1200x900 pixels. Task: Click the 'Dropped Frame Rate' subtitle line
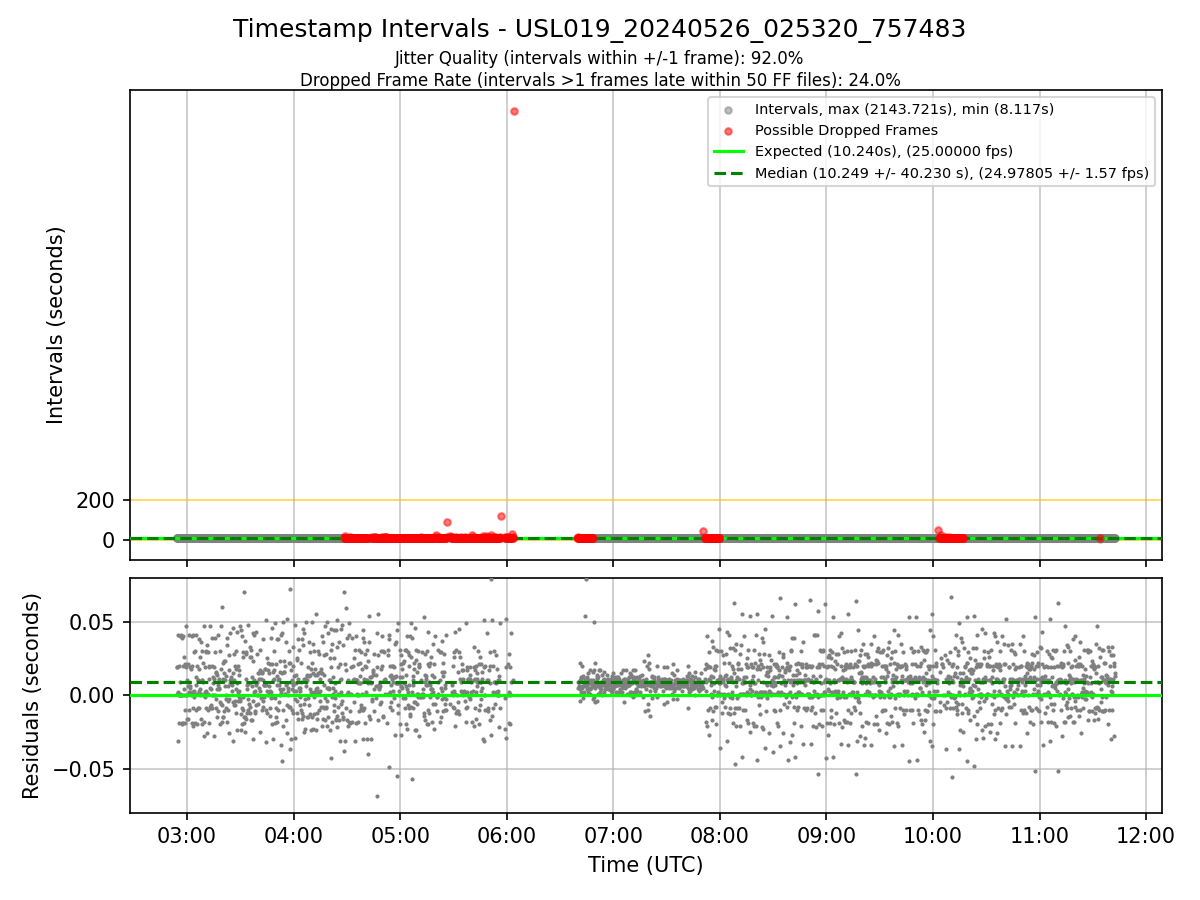coord(600,80)
